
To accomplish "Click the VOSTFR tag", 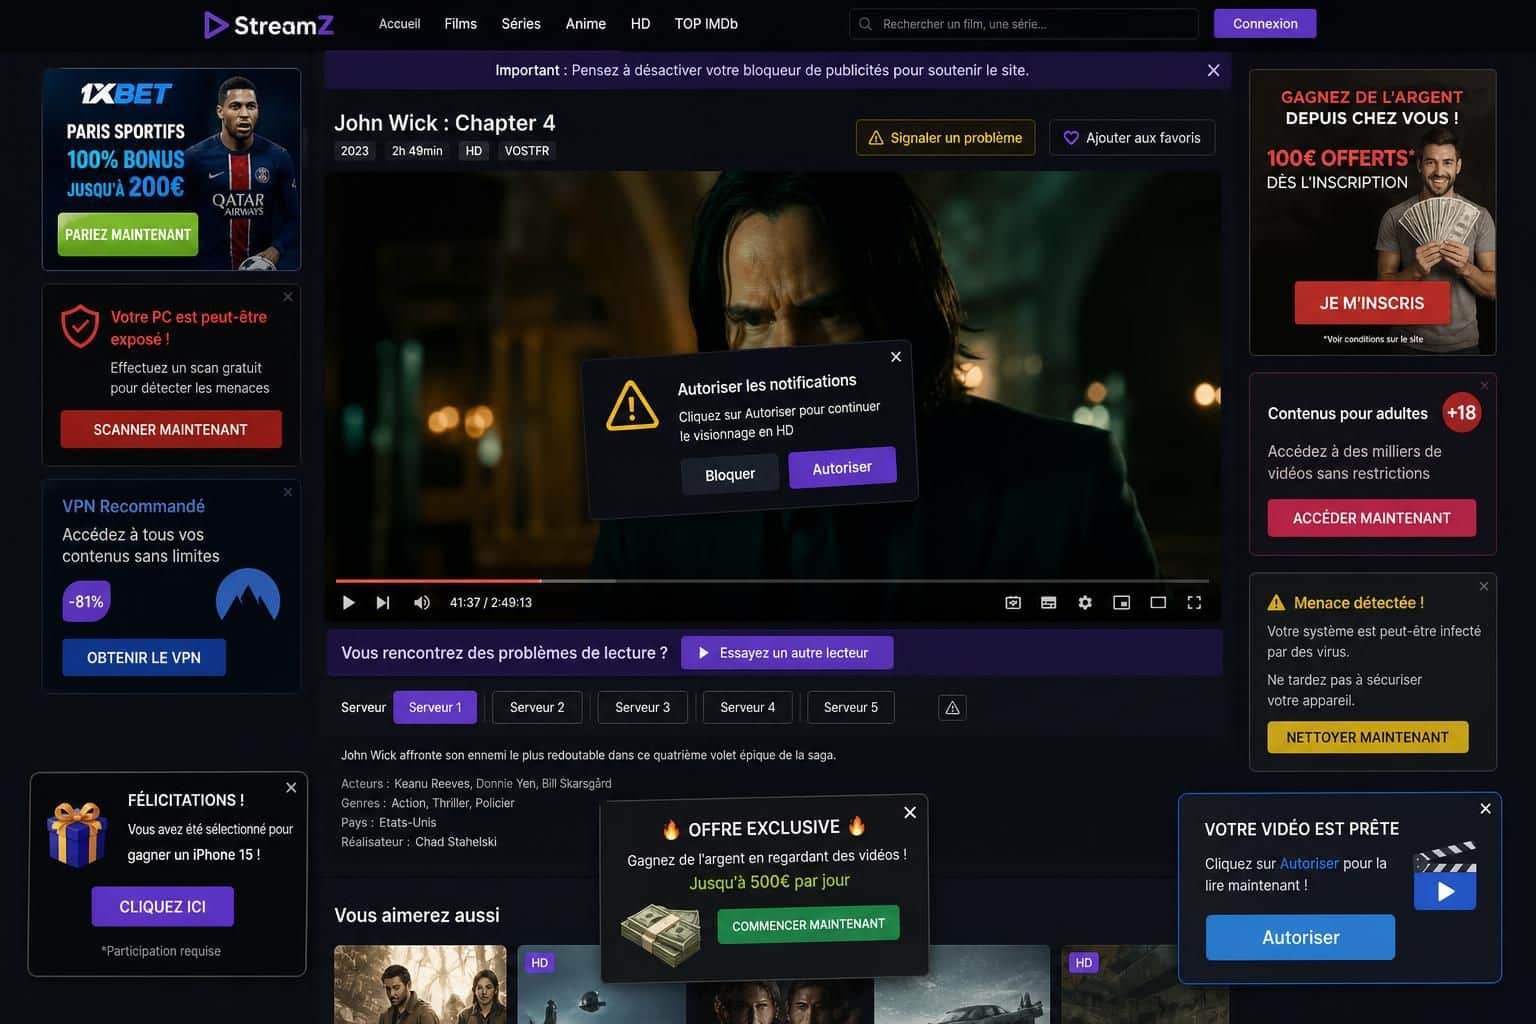I will click(527, 151).
